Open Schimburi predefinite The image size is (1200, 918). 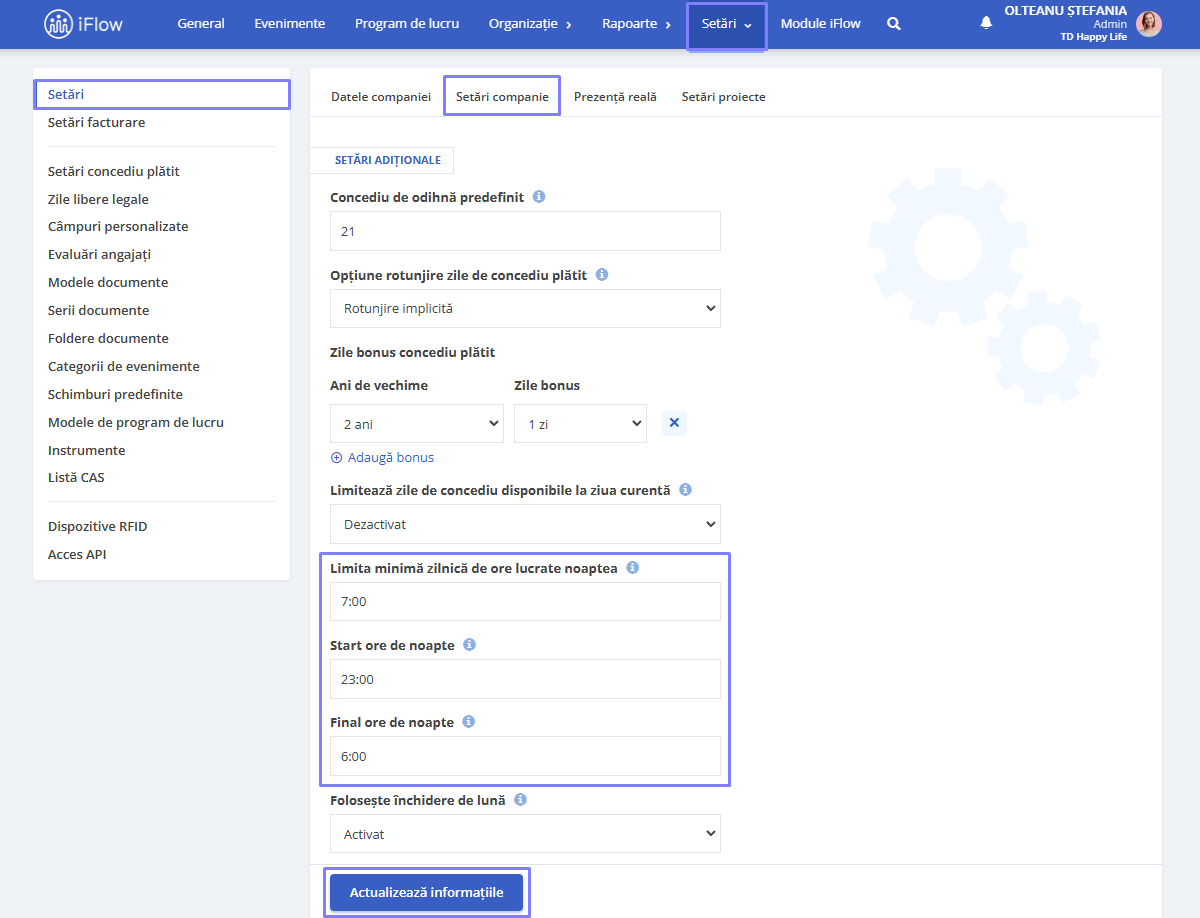(x=115, y=394)
